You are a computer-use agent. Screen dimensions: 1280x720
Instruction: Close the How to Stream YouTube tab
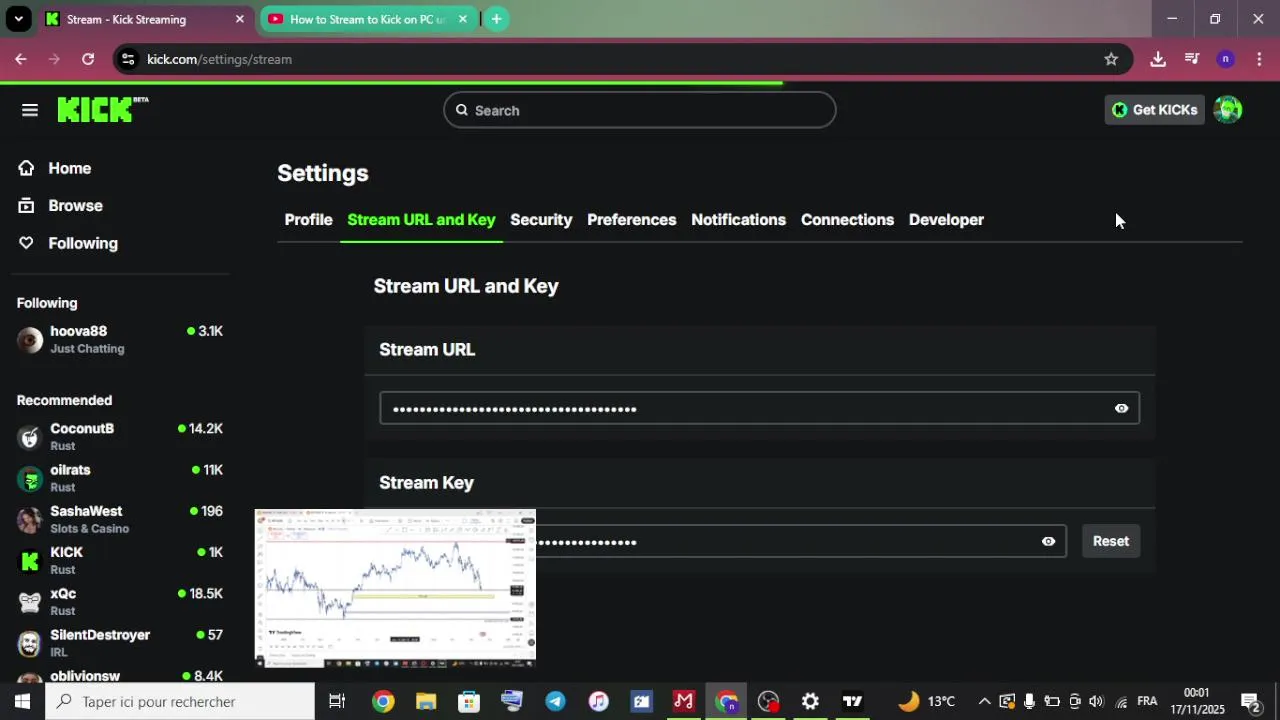pyautogui.click(x=462, y=19)
